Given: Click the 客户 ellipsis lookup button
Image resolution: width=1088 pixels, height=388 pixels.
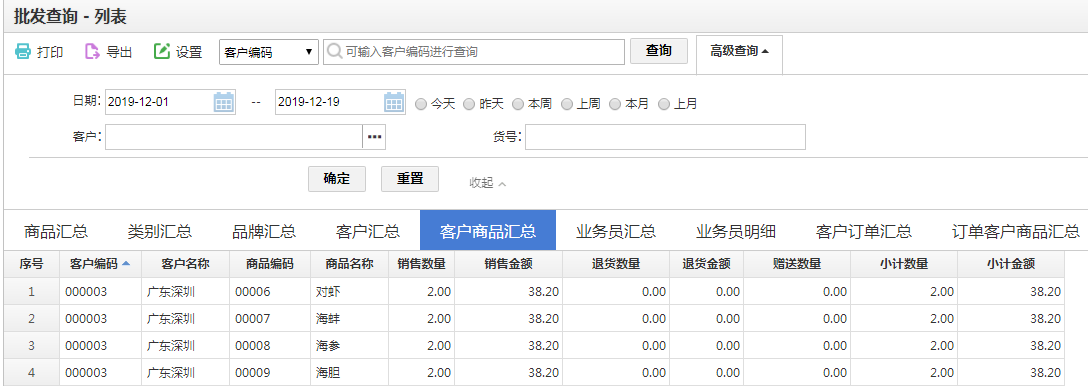Looking at the screenshot, I should pyautogui.click(x=374, y=137).
